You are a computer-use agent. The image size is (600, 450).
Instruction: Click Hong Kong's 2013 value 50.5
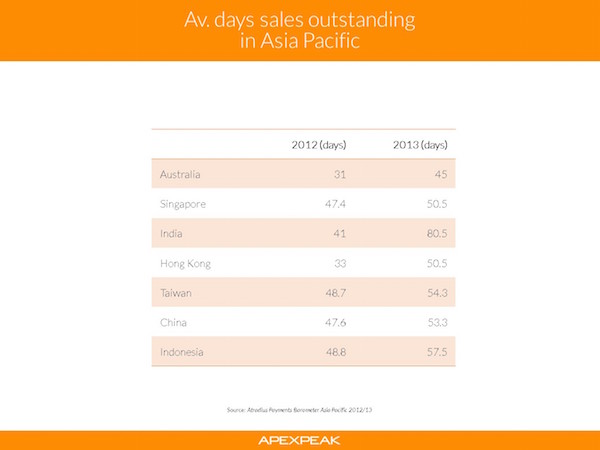437,263
